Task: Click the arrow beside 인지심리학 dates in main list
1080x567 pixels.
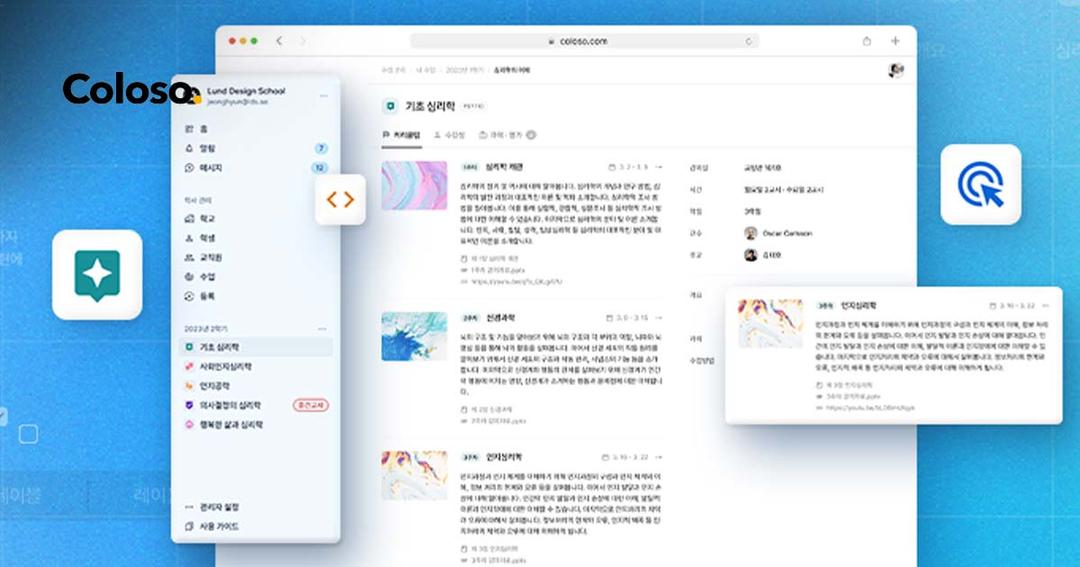Action: point(658,457)
